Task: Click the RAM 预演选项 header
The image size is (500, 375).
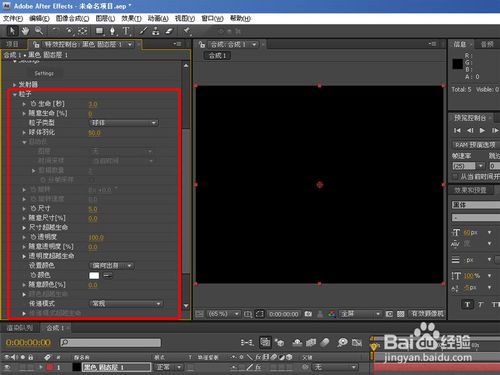Action: point(475,145)
